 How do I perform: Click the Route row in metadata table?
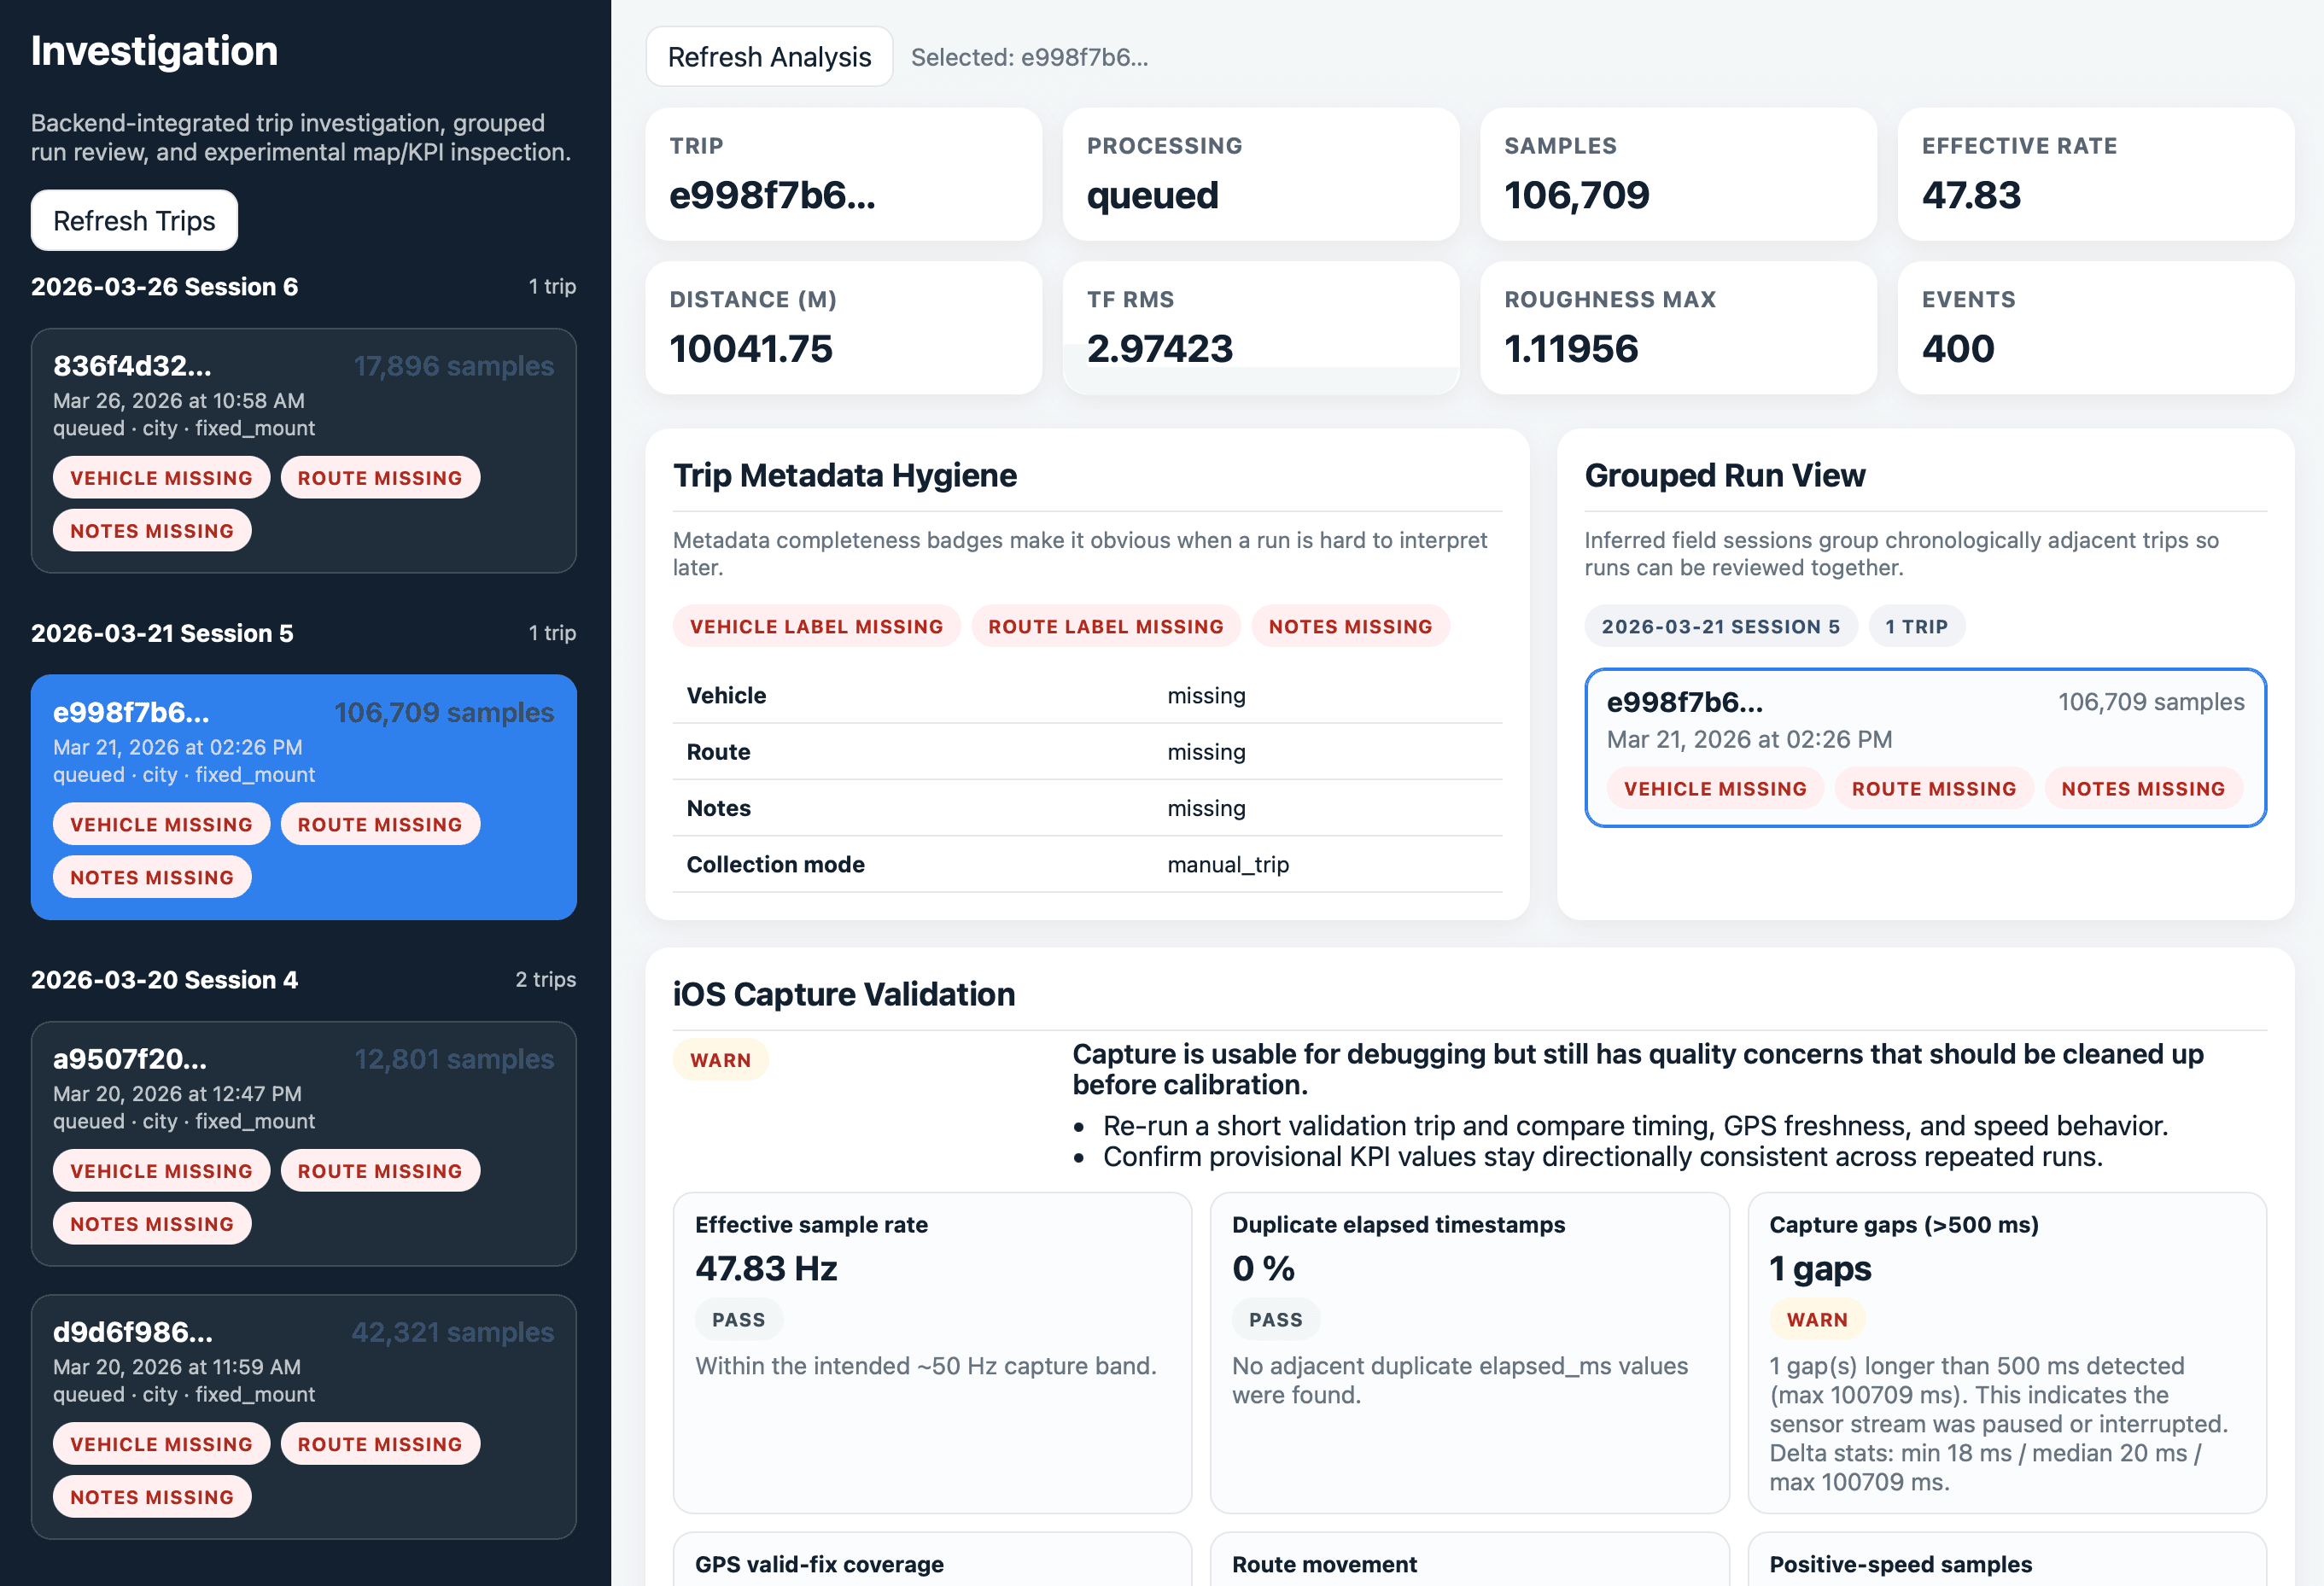(x=1087, y=752)
